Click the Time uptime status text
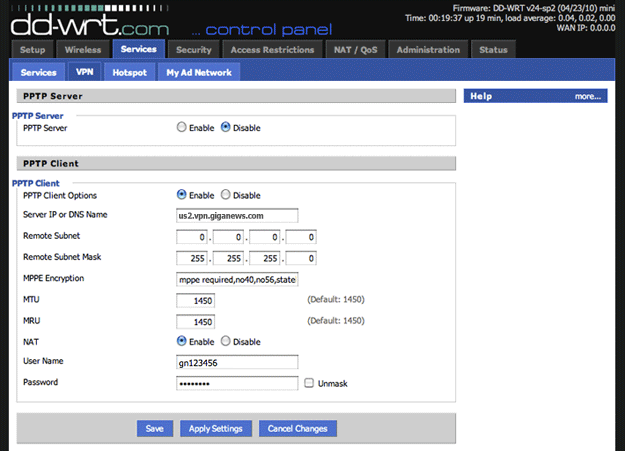625x451 pixels. (510, 18)
